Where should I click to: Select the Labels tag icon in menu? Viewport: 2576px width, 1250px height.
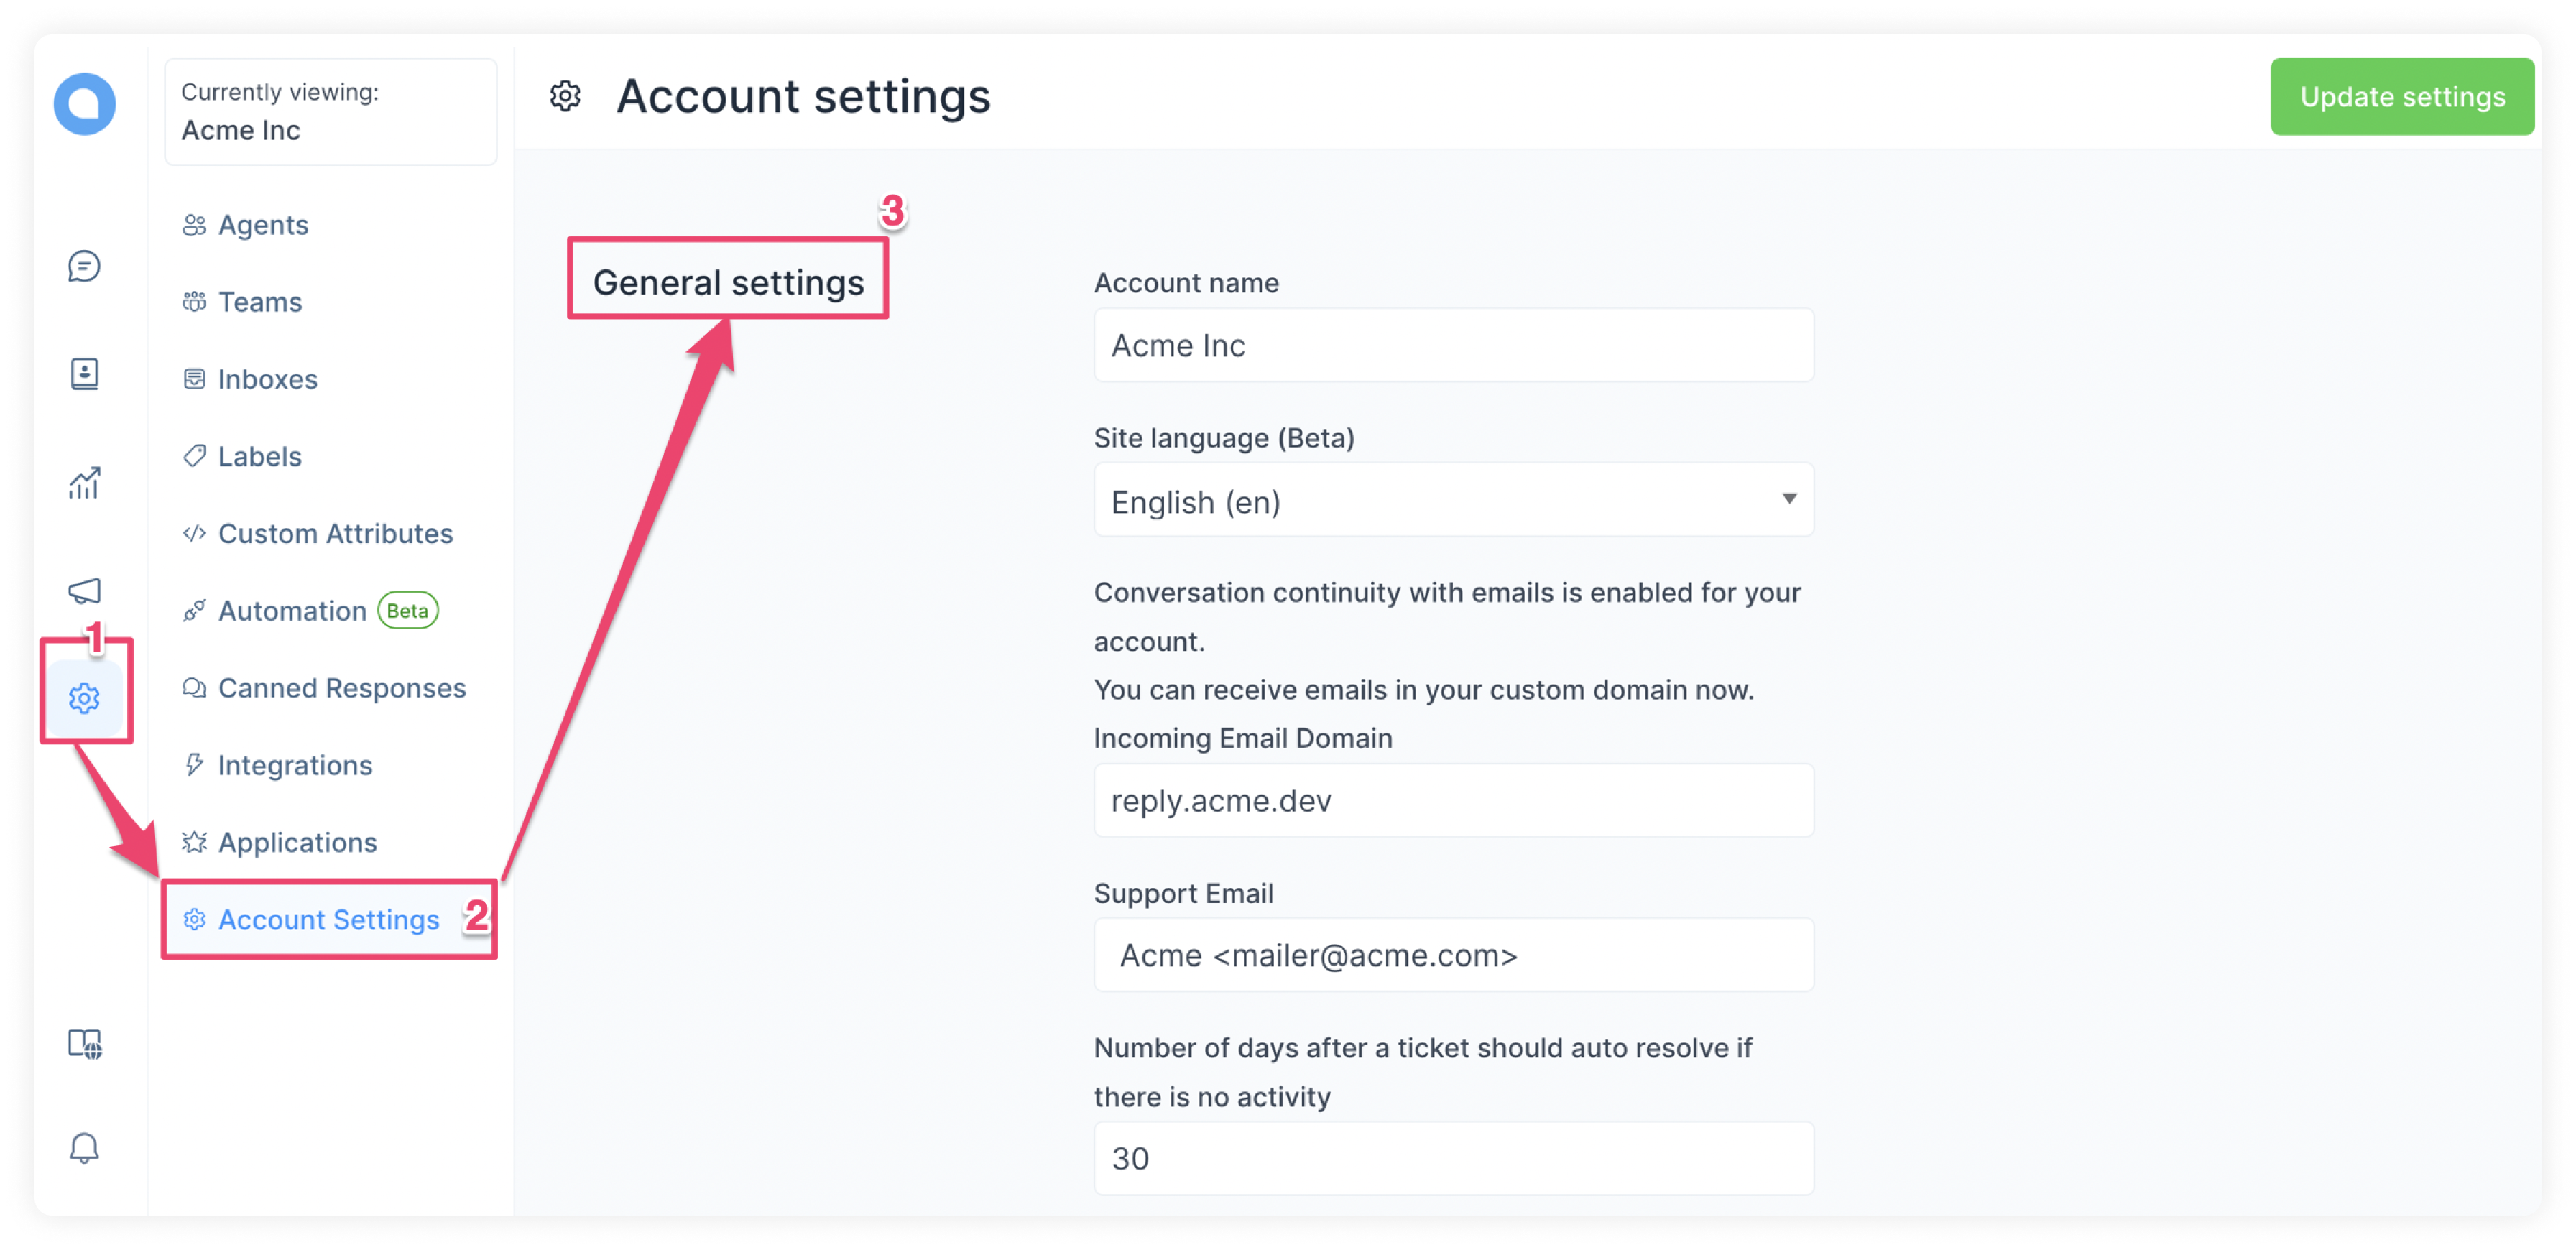pyautogui.click(x=195, y=455)
